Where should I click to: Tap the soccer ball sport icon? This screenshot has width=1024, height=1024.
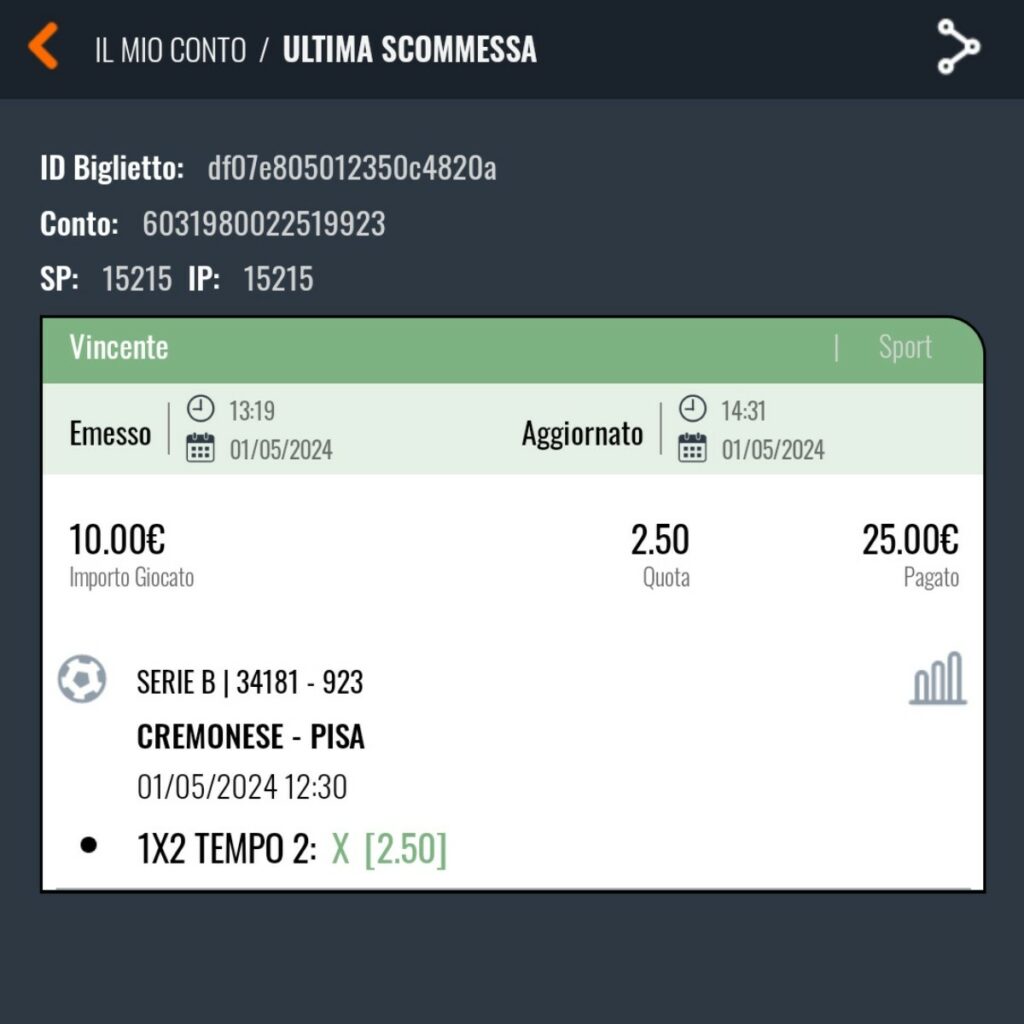(82, 679)
